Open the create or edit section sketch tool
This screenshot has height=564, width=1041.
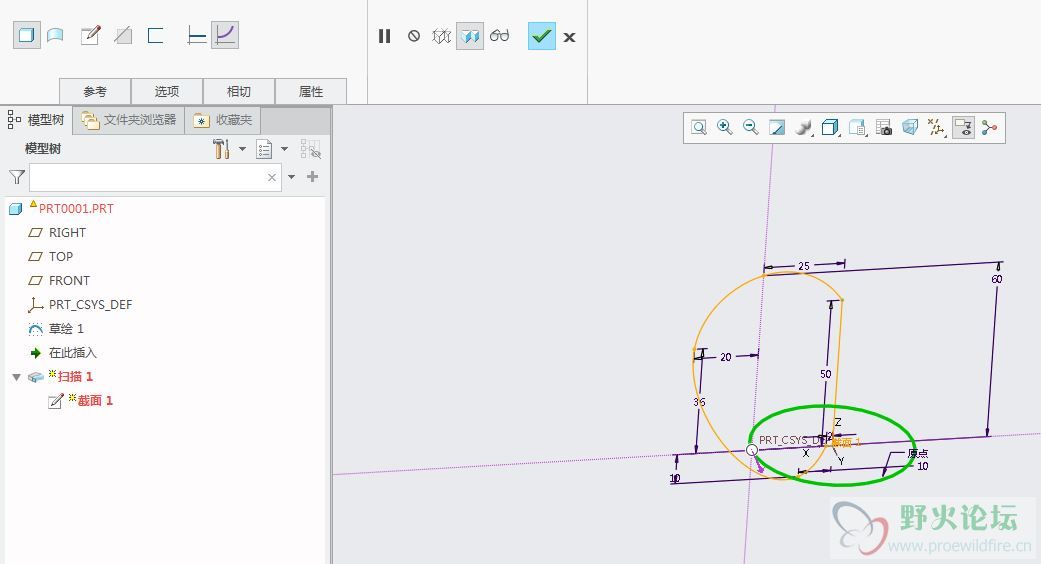click(x=90, y=35)
